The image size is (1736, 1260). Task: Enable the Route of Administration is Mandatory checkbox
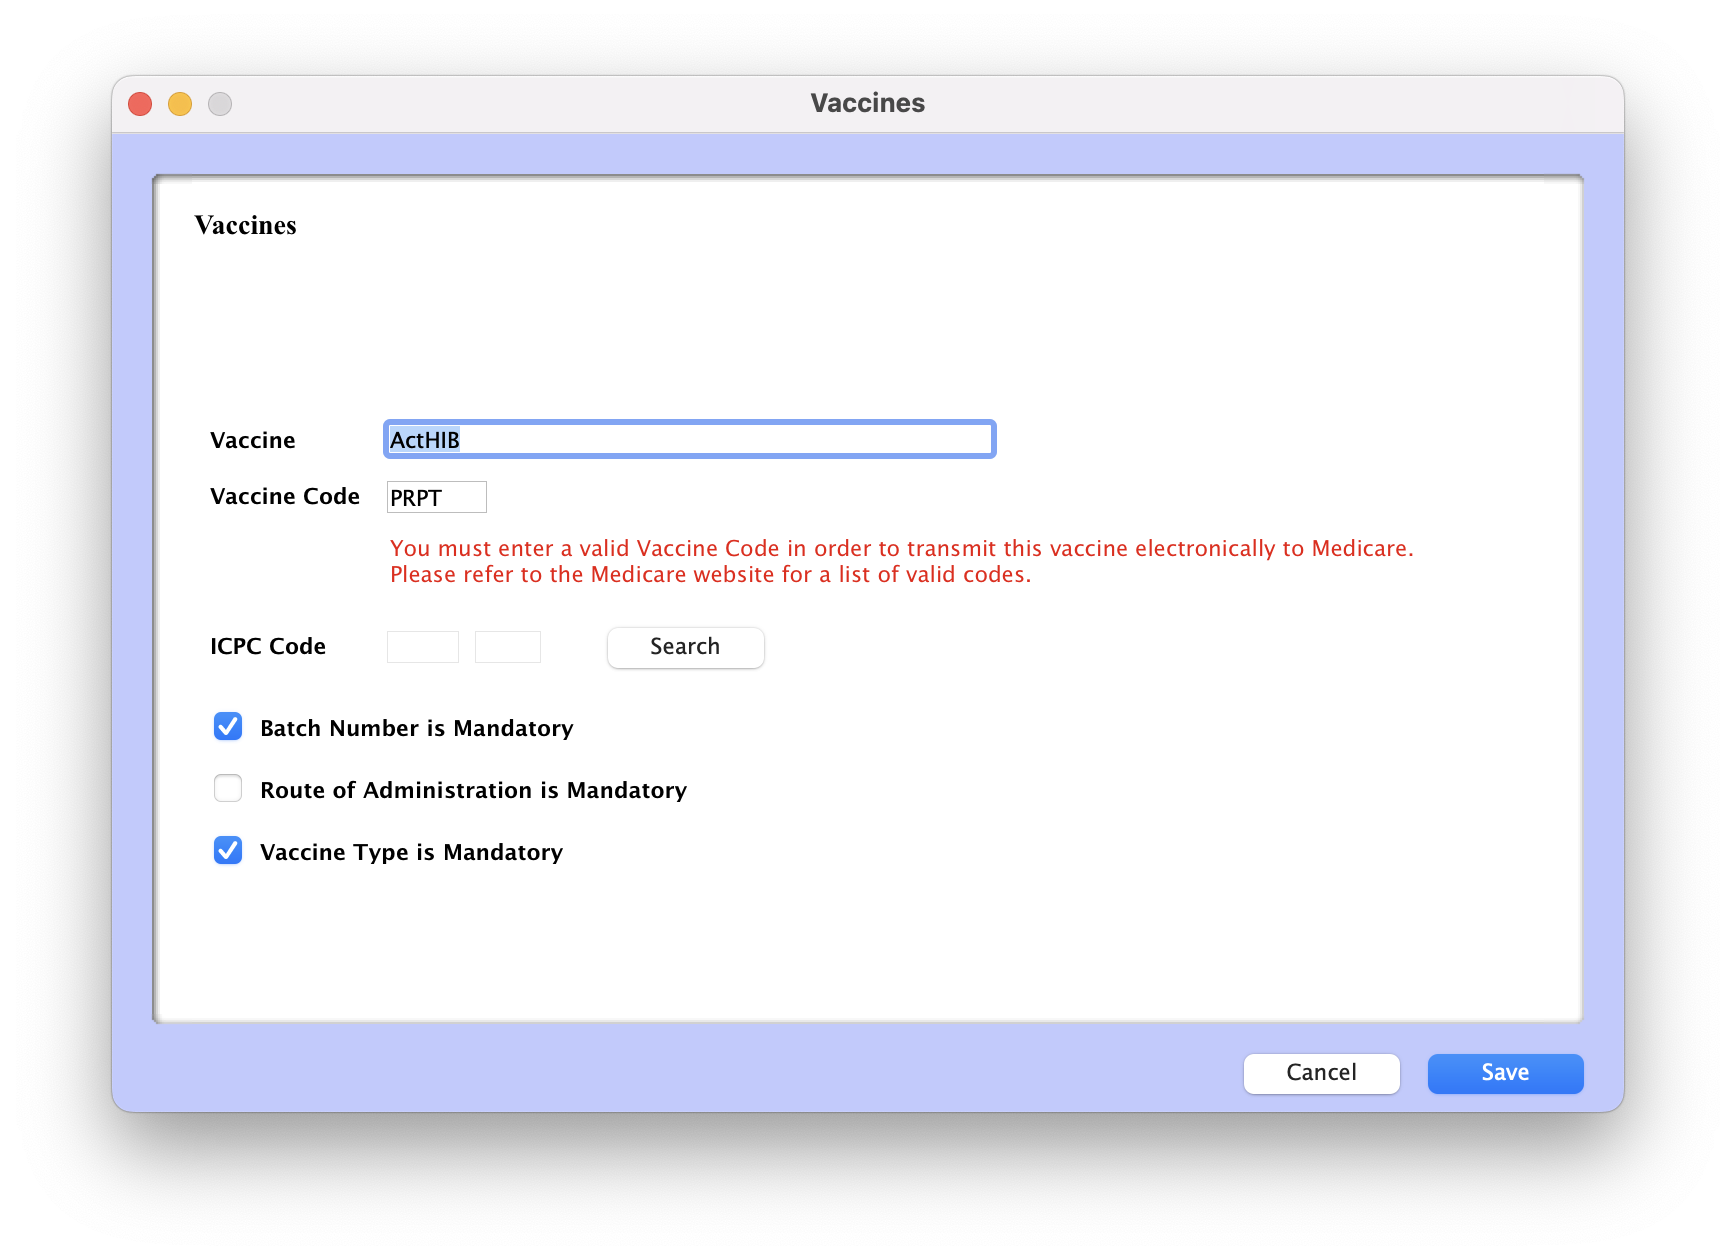point(228,789)
